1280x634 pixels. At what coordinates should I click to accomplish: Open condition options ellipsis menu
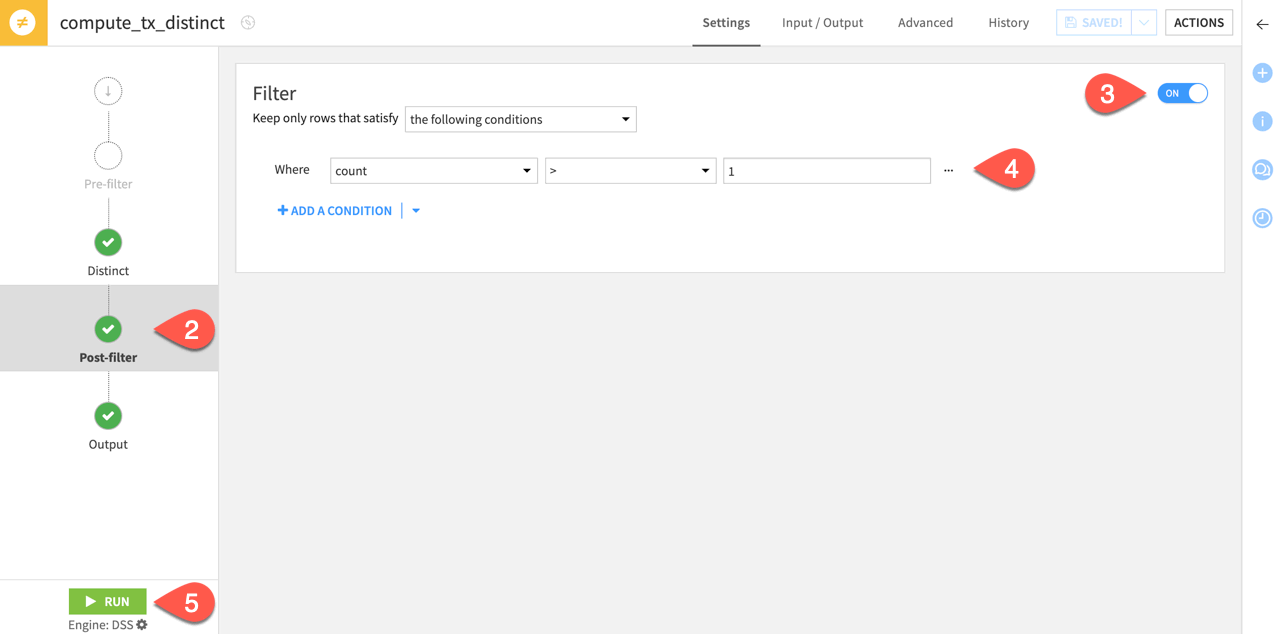(948, 171)
